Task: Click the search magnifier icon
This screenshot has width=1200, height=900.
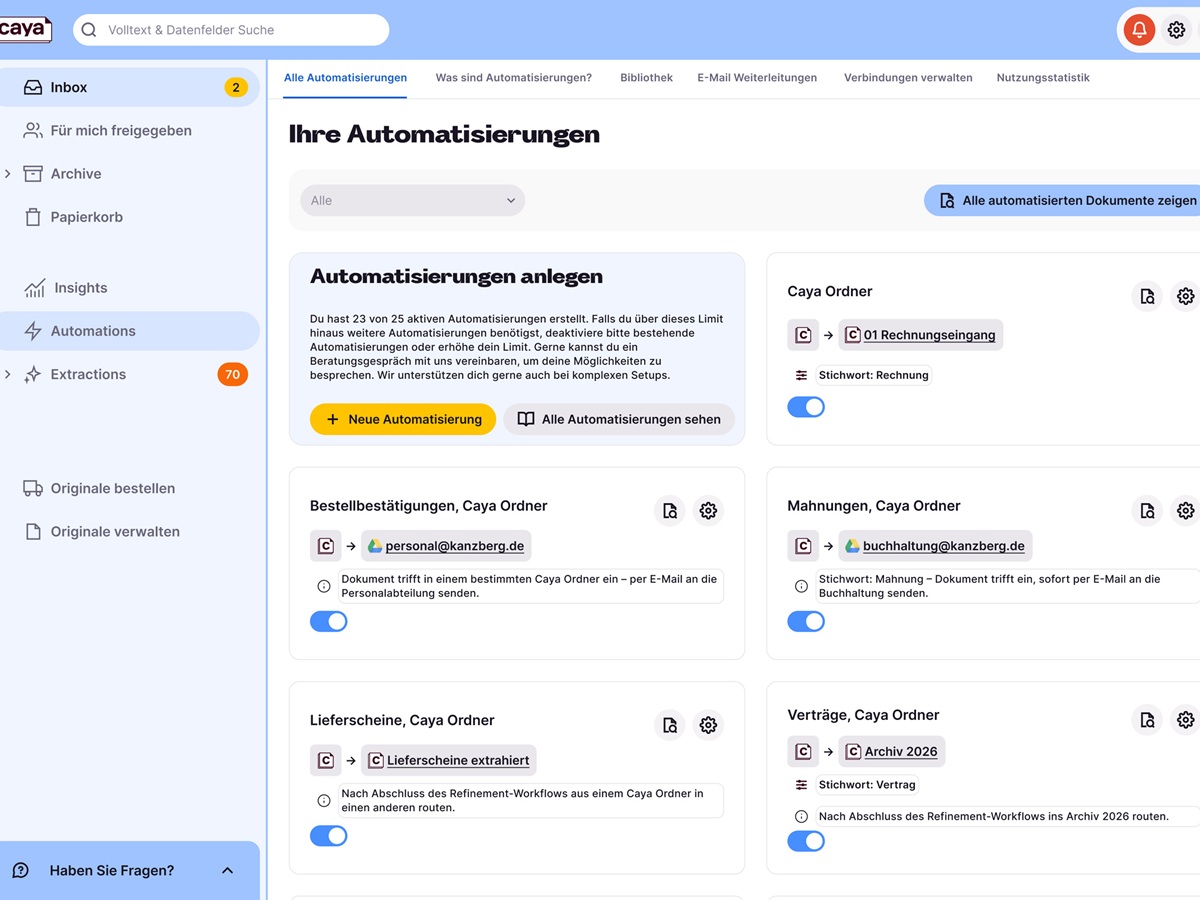Action: 89,30
